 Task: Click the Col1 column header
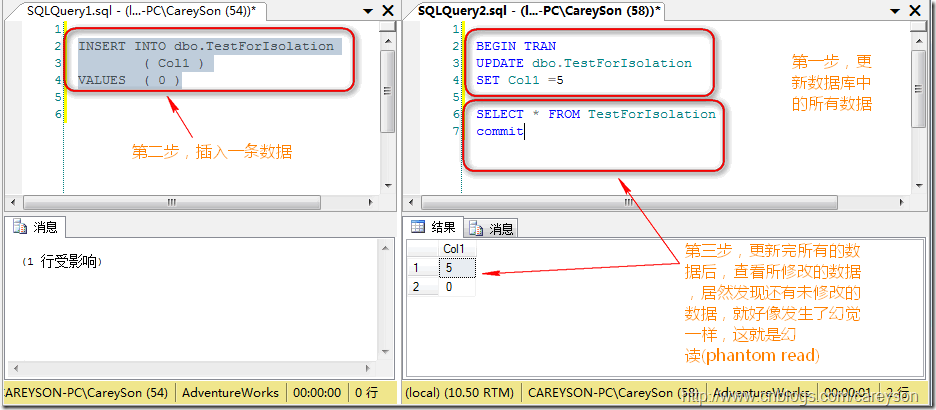point(456,248)
